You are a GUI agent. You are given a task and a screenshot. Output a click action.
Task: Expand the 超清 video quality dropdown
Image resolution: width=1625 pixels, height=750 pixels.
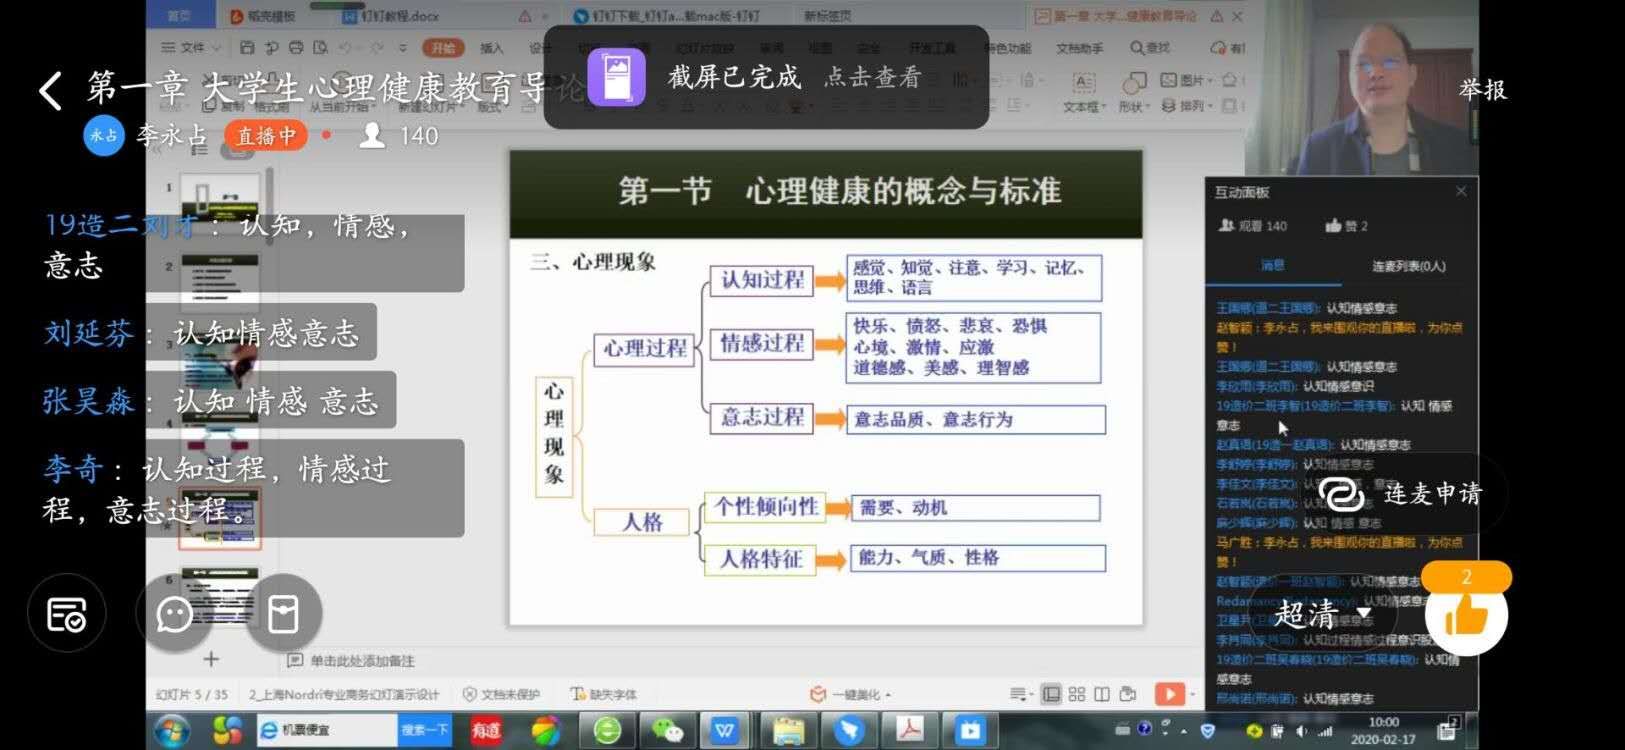[1322, 613]
